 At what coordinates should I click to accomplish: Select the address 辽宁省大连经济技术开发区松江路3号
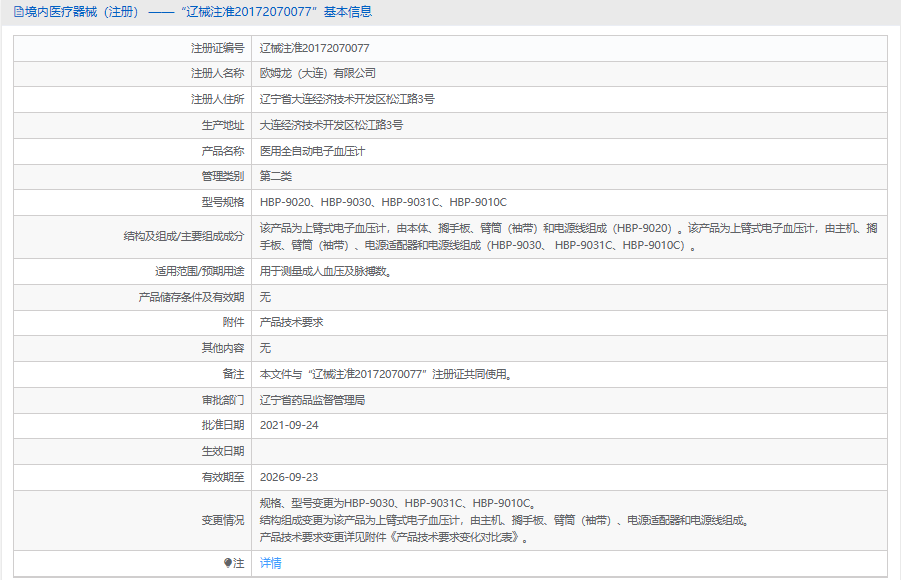347,99
